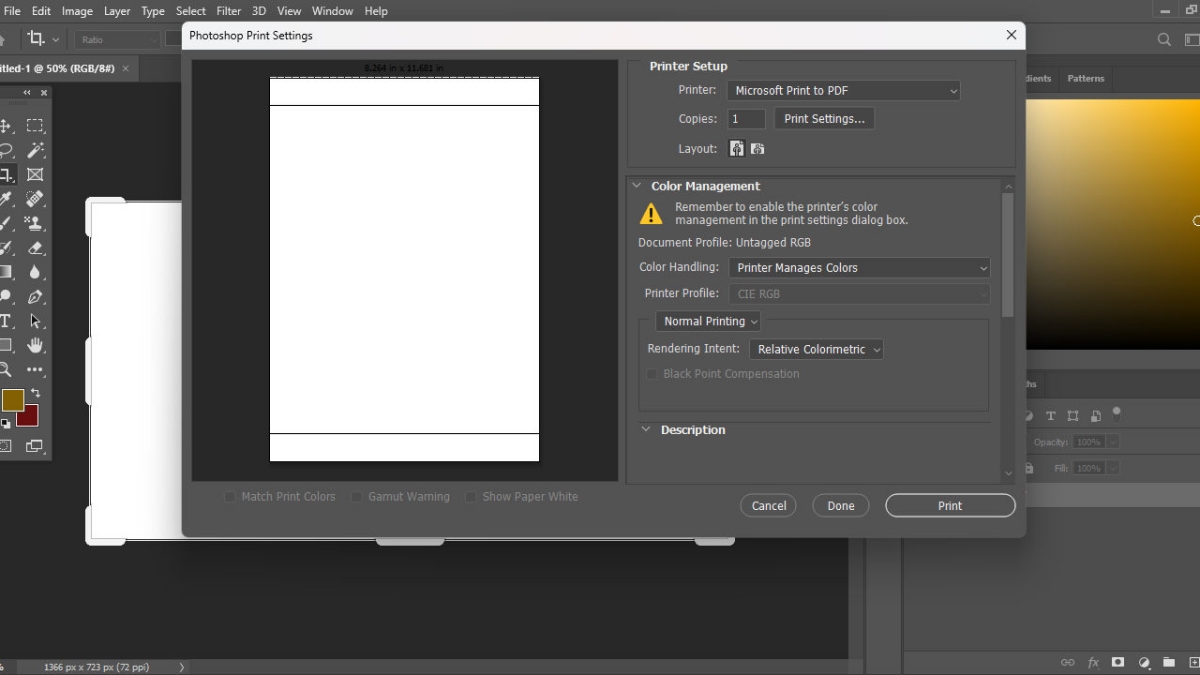Select the Zoom tool
The image size is (1200, 675).
coord(8,370)
